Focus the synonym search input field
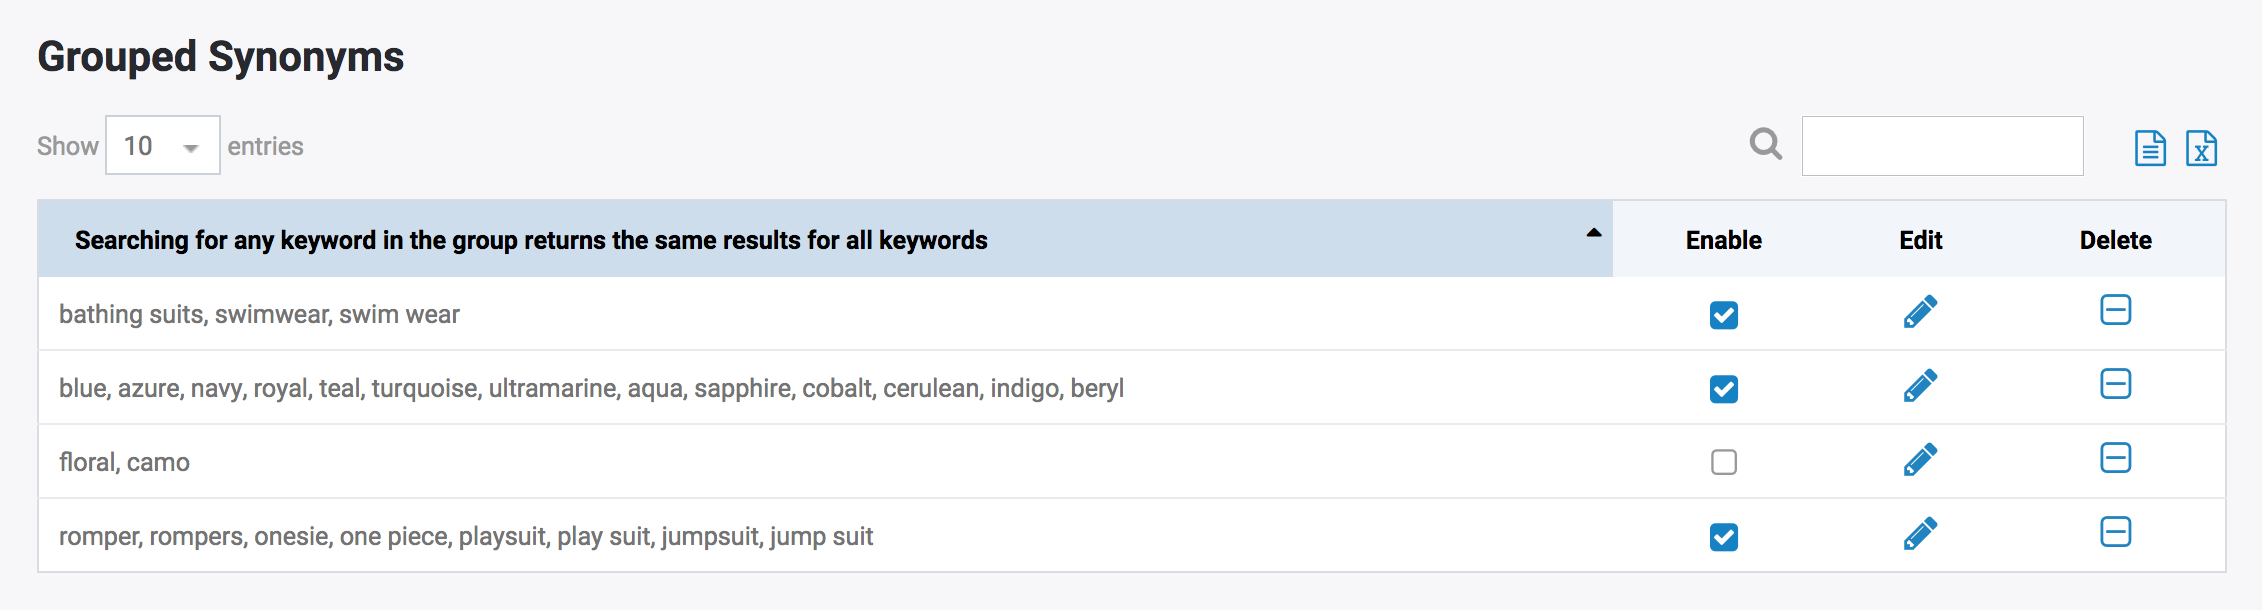 1943,146
